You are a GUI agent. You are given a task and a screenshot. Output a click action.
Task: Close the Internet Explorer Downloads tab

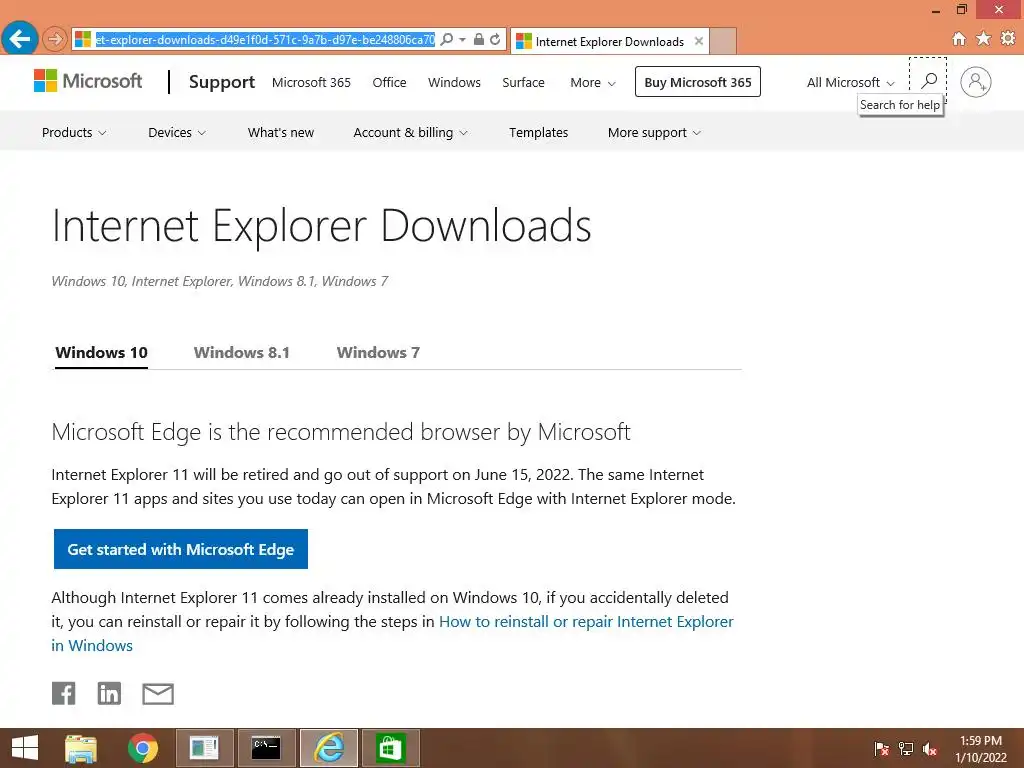point(699,41)
